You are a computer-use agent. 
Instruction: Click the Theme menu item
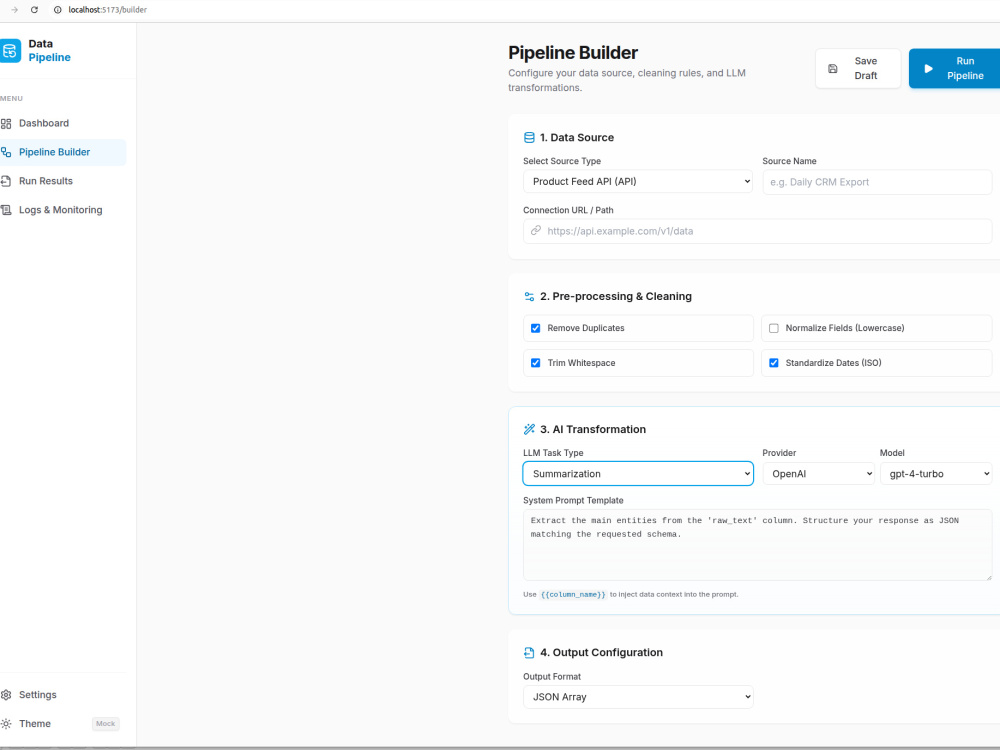click(63, 724)
